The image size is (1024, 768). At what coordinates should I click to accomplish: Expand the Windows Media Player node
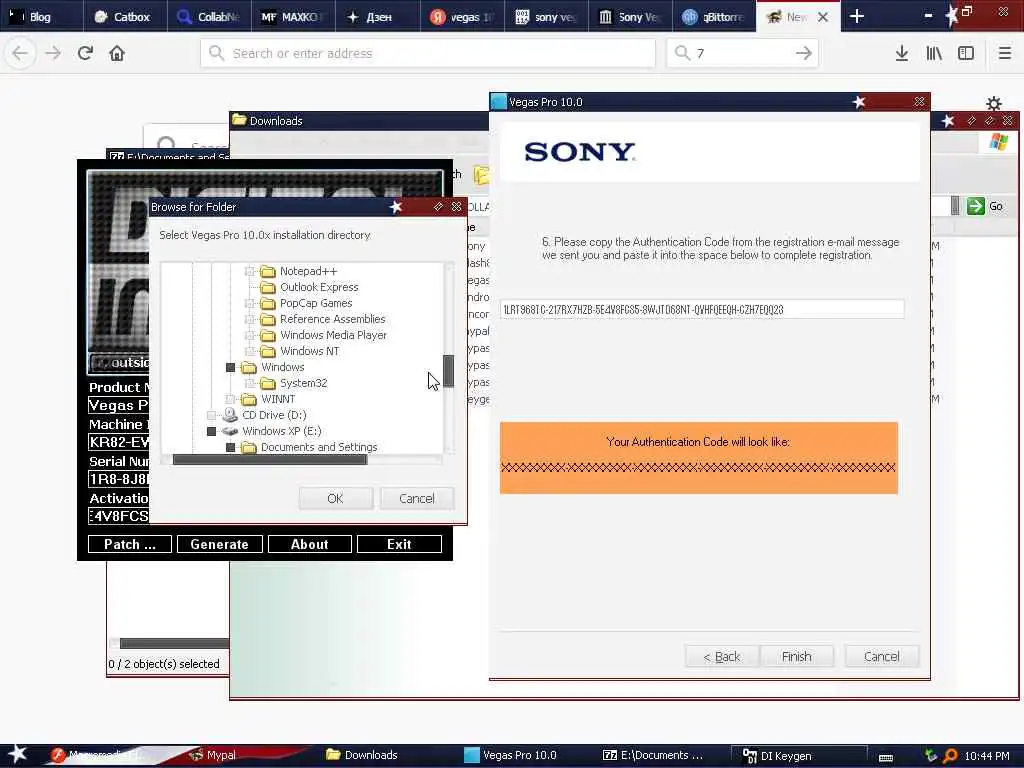249,335
